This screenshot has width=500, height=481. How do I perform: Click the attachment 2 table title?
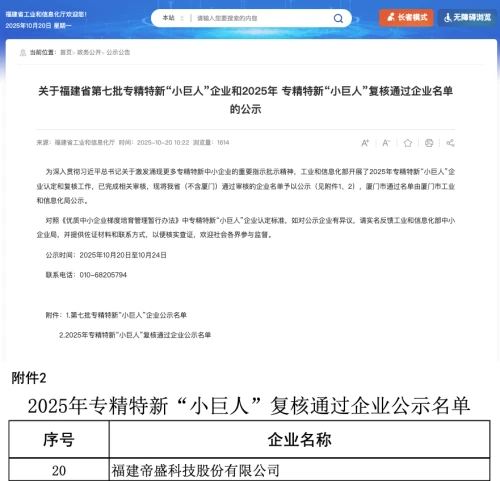click(x=249, y=406)
